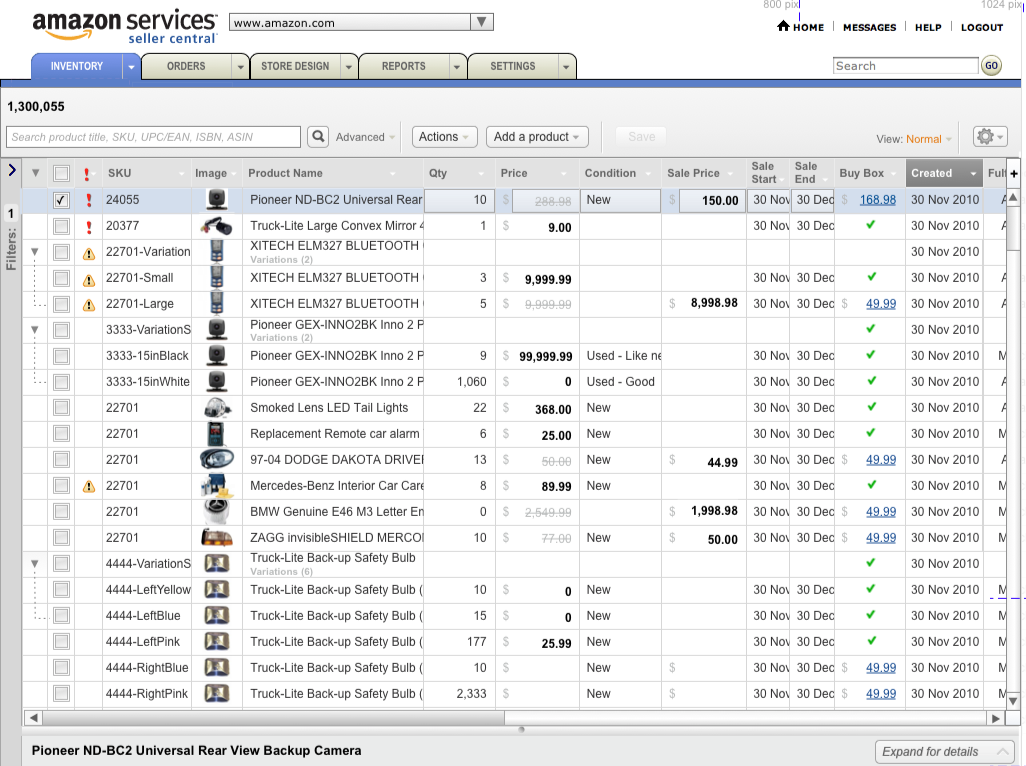Screen dimensions: 1026x766
Task: Select checkbox for 4444-RightPink row
Action: (62, 694)
